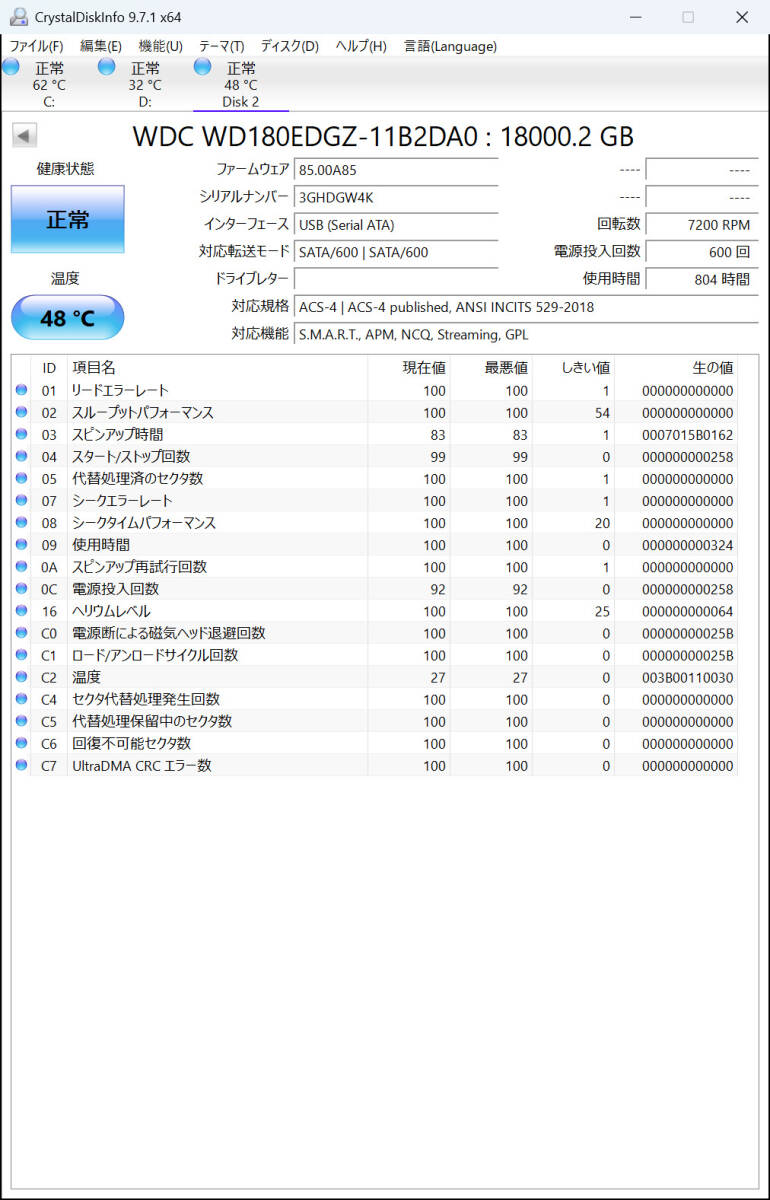The image size is (770, 1200).
Task: Click the 項目名 column header
Action: point(217,368)
